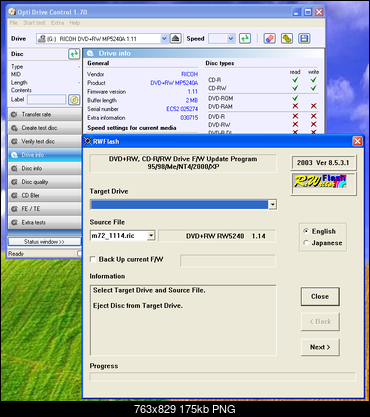
Task: Click the erase disc icon in the toolbar
Action: click(269, 38)
